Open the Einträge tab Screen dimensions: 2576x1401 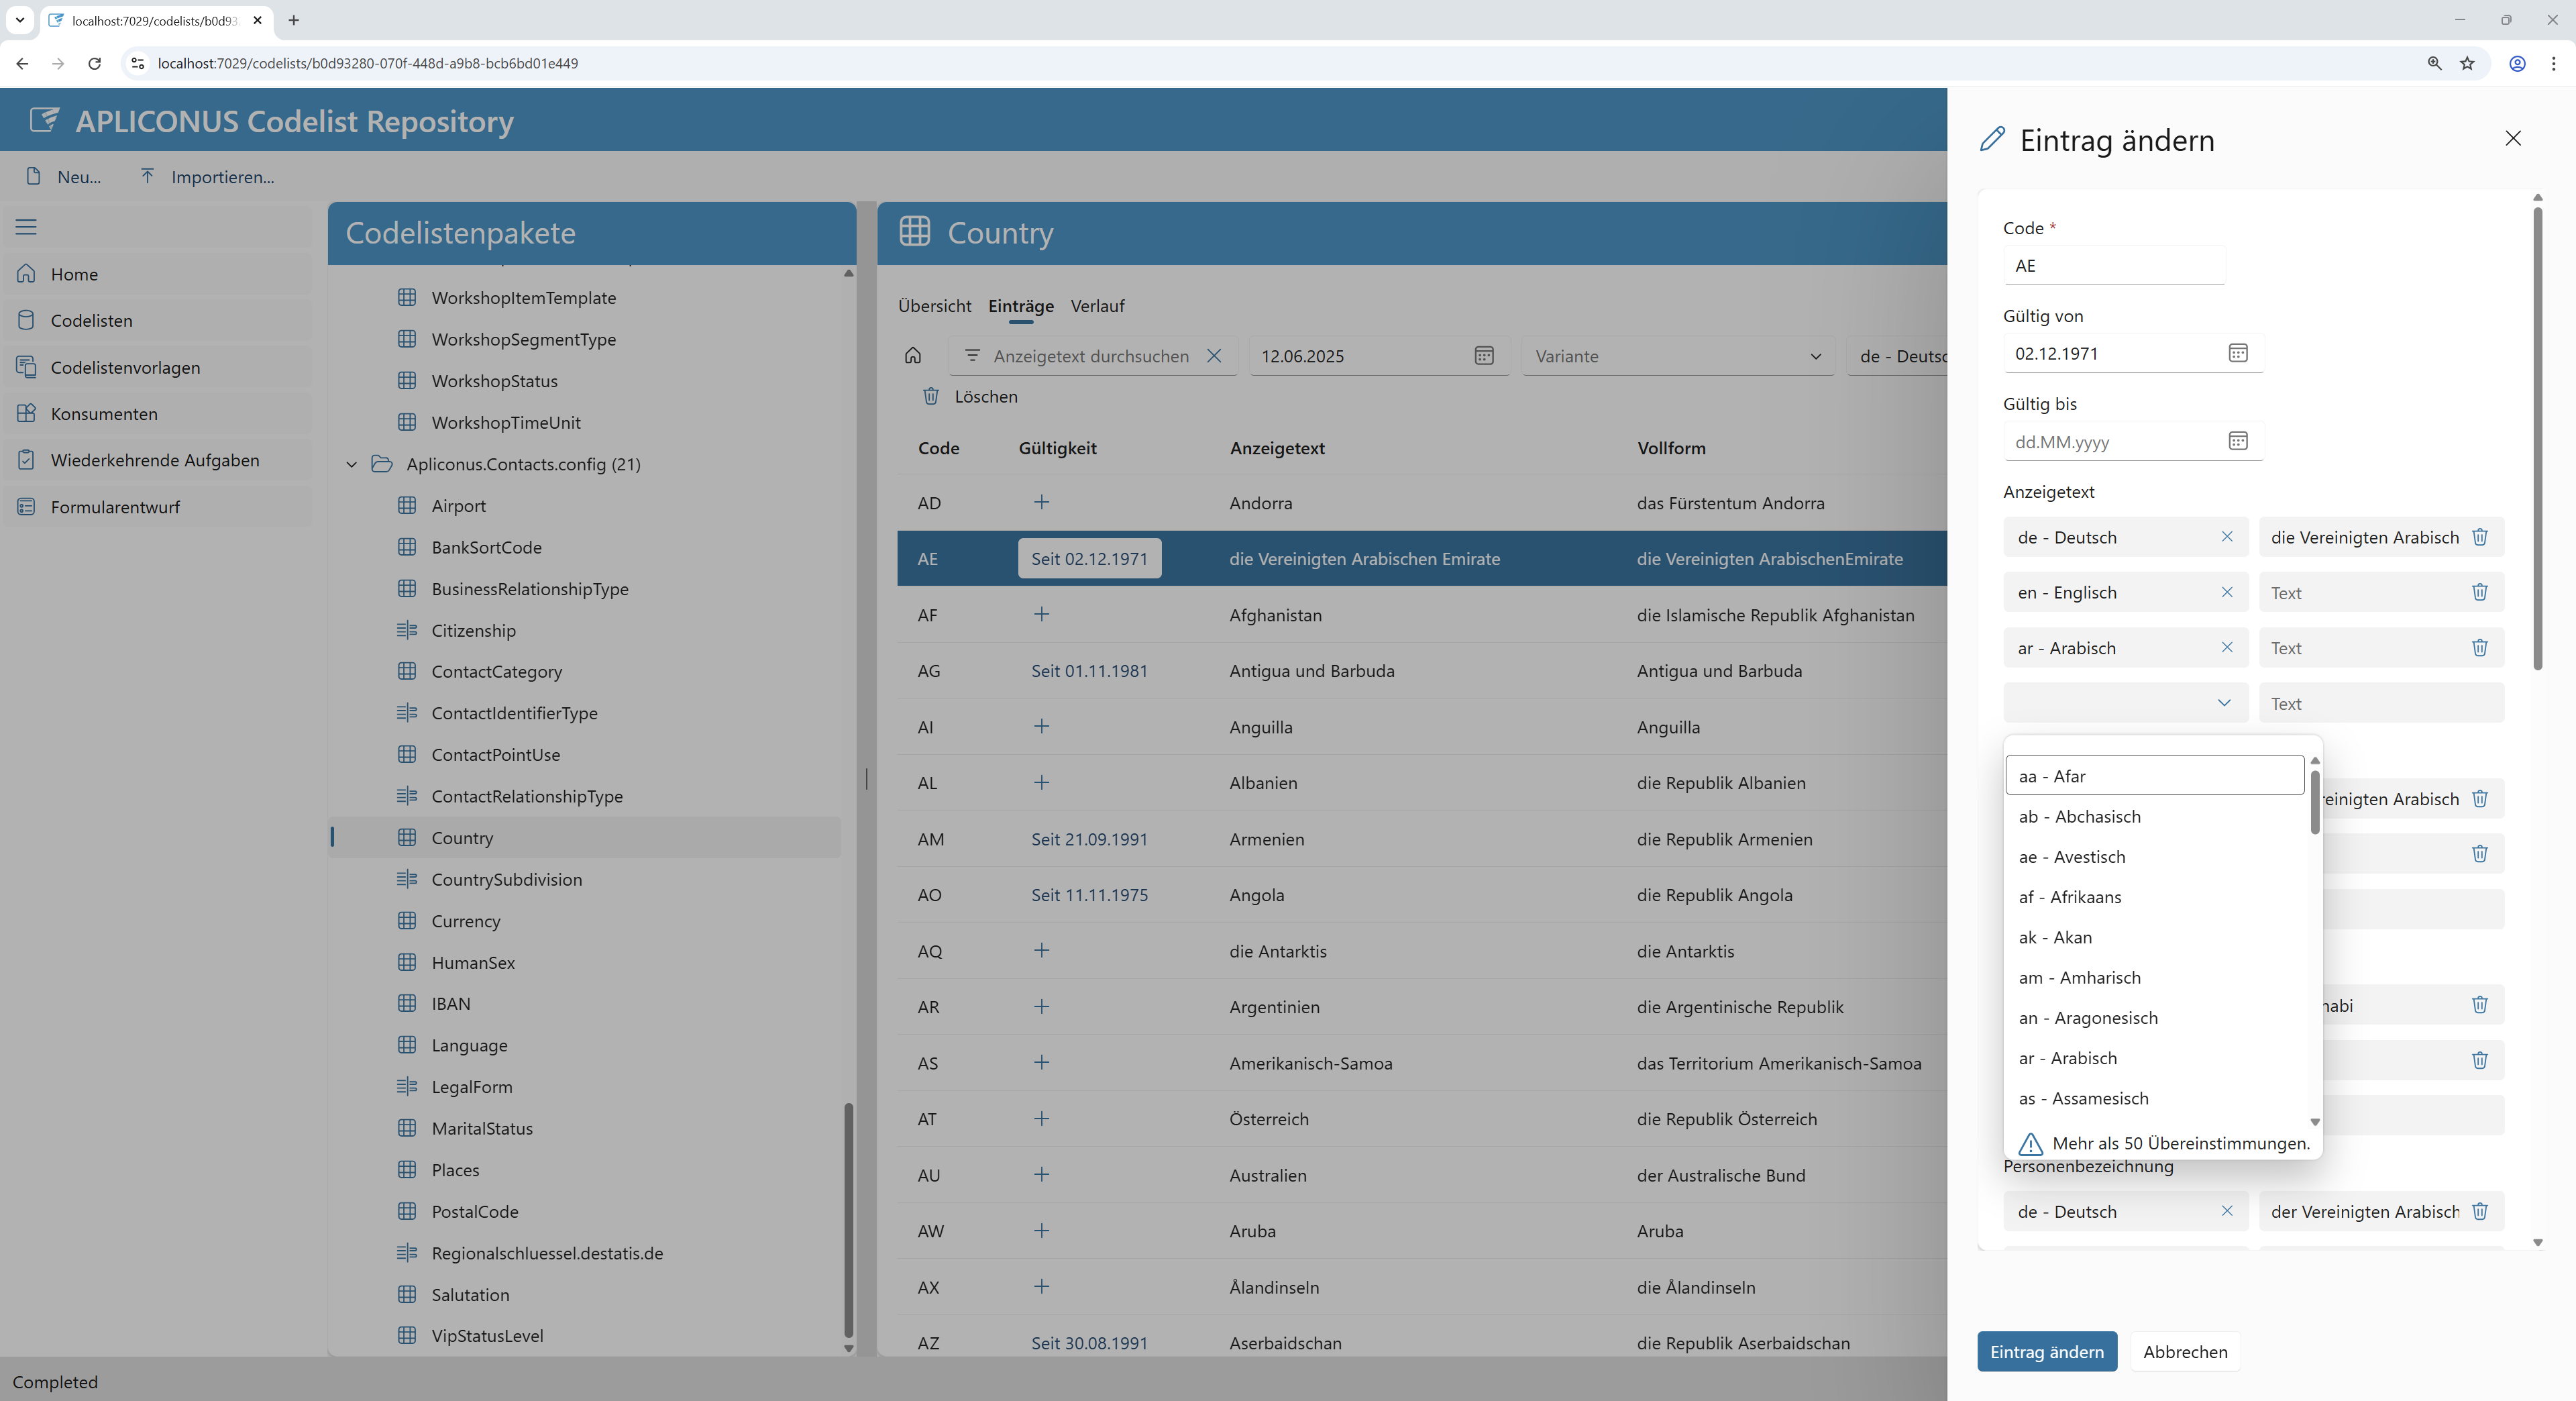click(1020, 306)
